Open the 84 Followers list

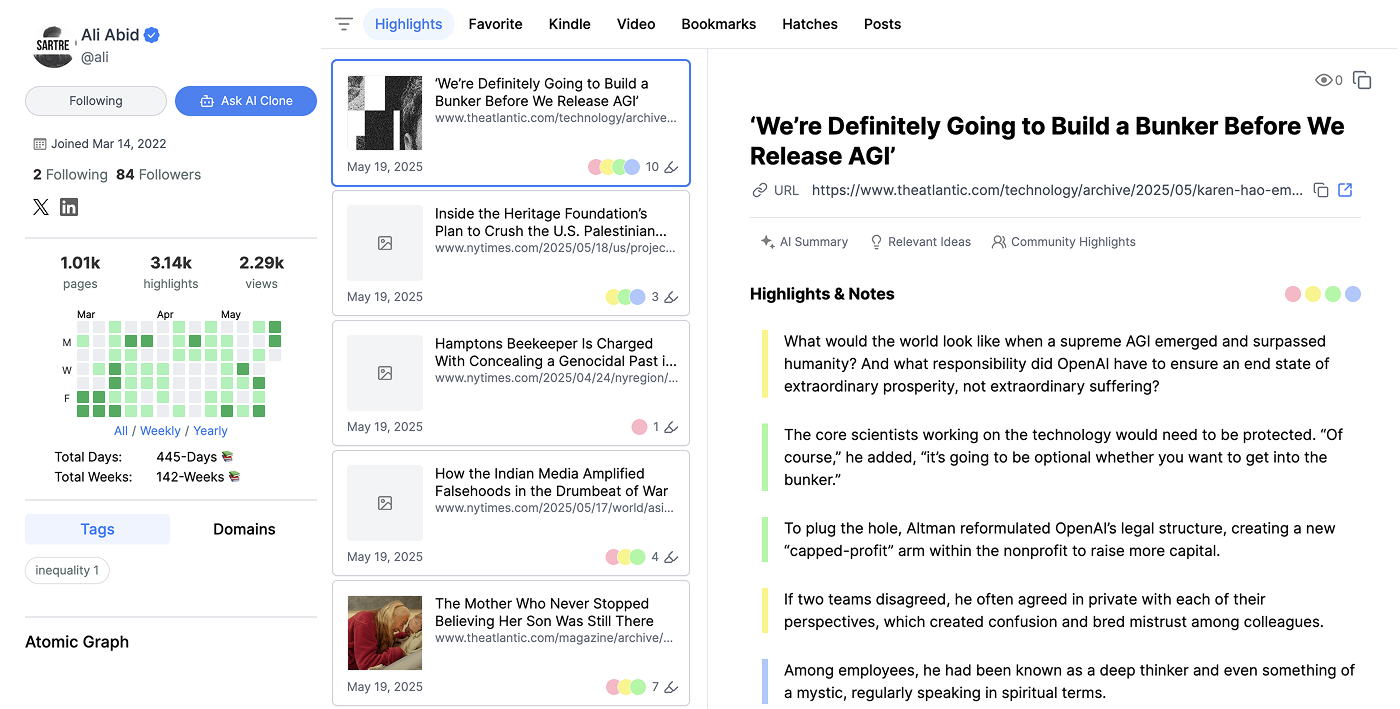click(158, 174)
